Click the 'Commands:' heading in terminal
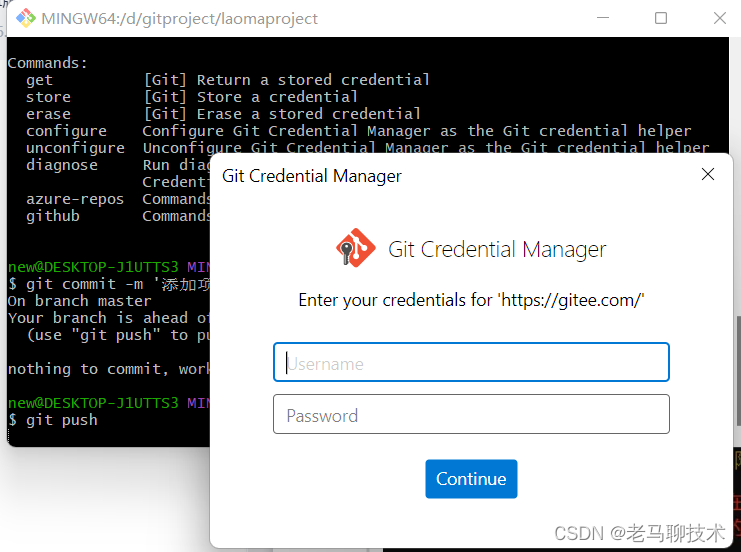Screen dimensions: 741x552 click(48, 63)
